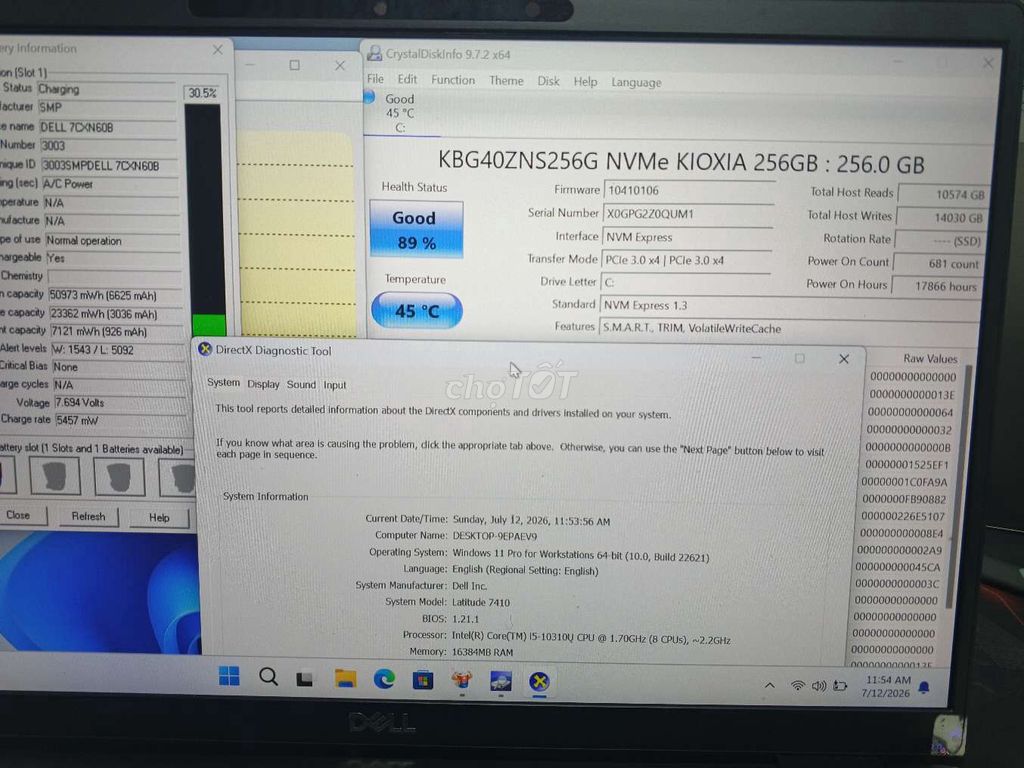
Task: Click the Help button in battery information window
Action: [x=159, y=517]
